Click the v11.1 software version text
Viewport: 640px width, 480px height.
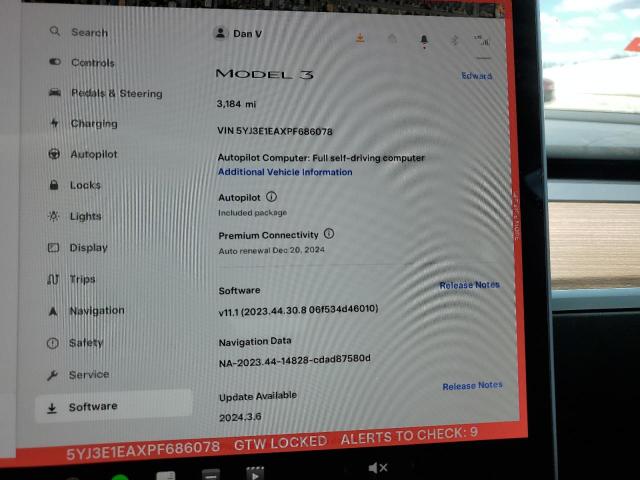(298, 310)
